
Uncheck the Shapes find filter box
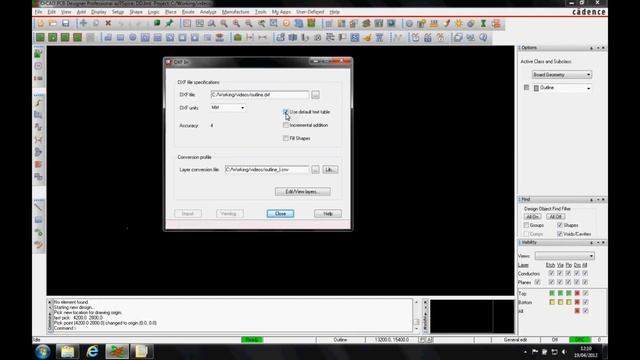click(560, 225)
